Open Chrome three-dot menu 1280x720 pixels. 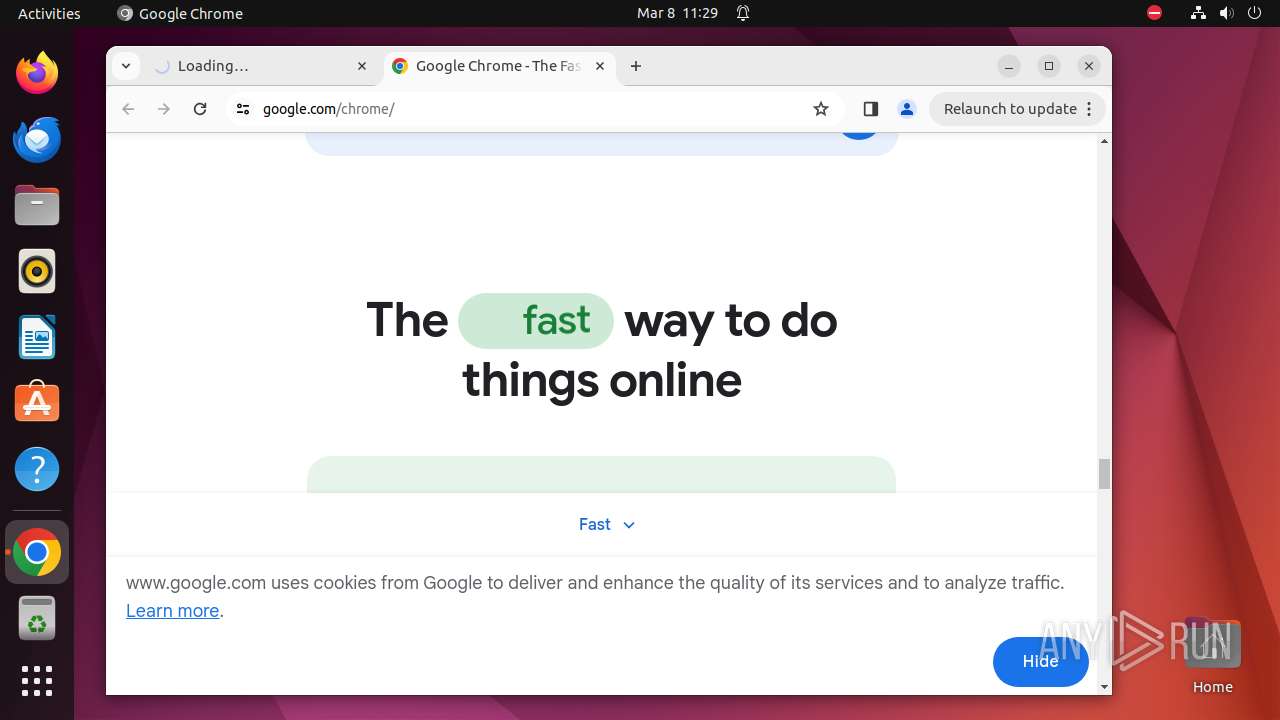(1089, 109)
